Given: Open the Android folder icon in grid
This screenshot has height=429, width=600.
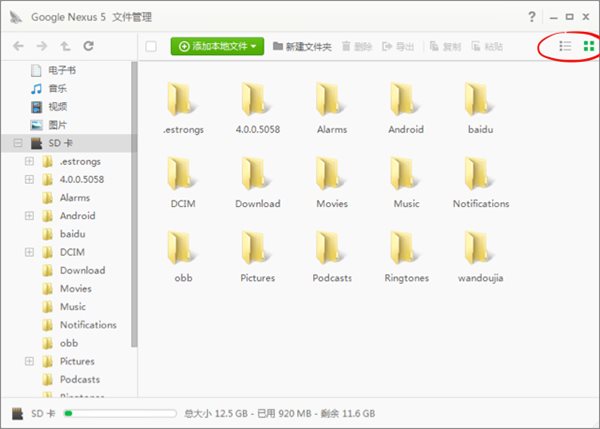Looking at the screenshot, I should [x=404, y=100].
